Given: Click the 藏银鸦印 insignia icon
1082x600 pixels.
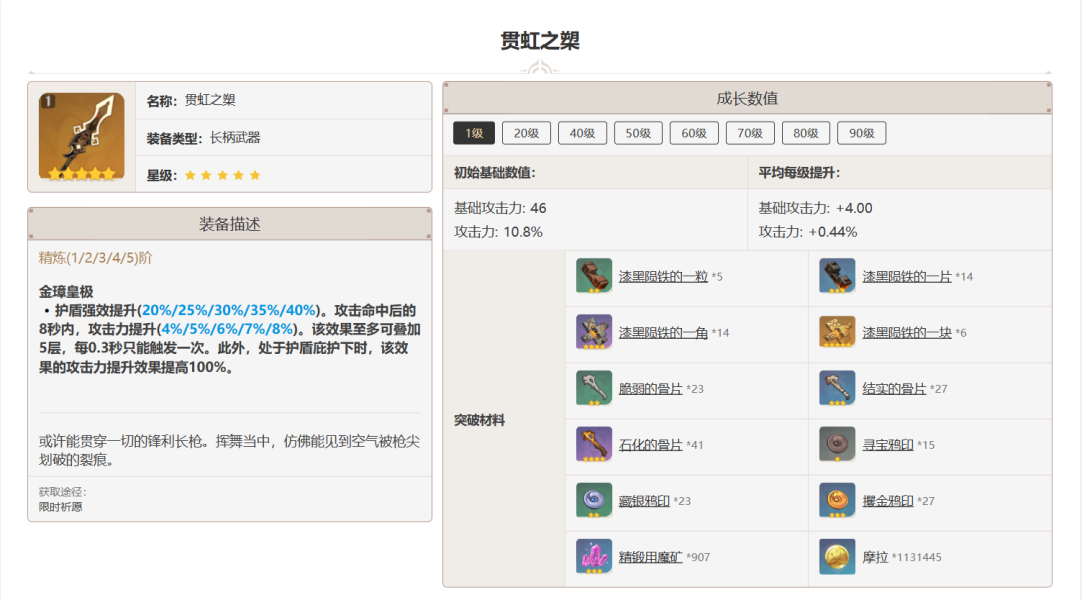Looking at the screenshot, I should pyautogui.click(x=594, y=500).
